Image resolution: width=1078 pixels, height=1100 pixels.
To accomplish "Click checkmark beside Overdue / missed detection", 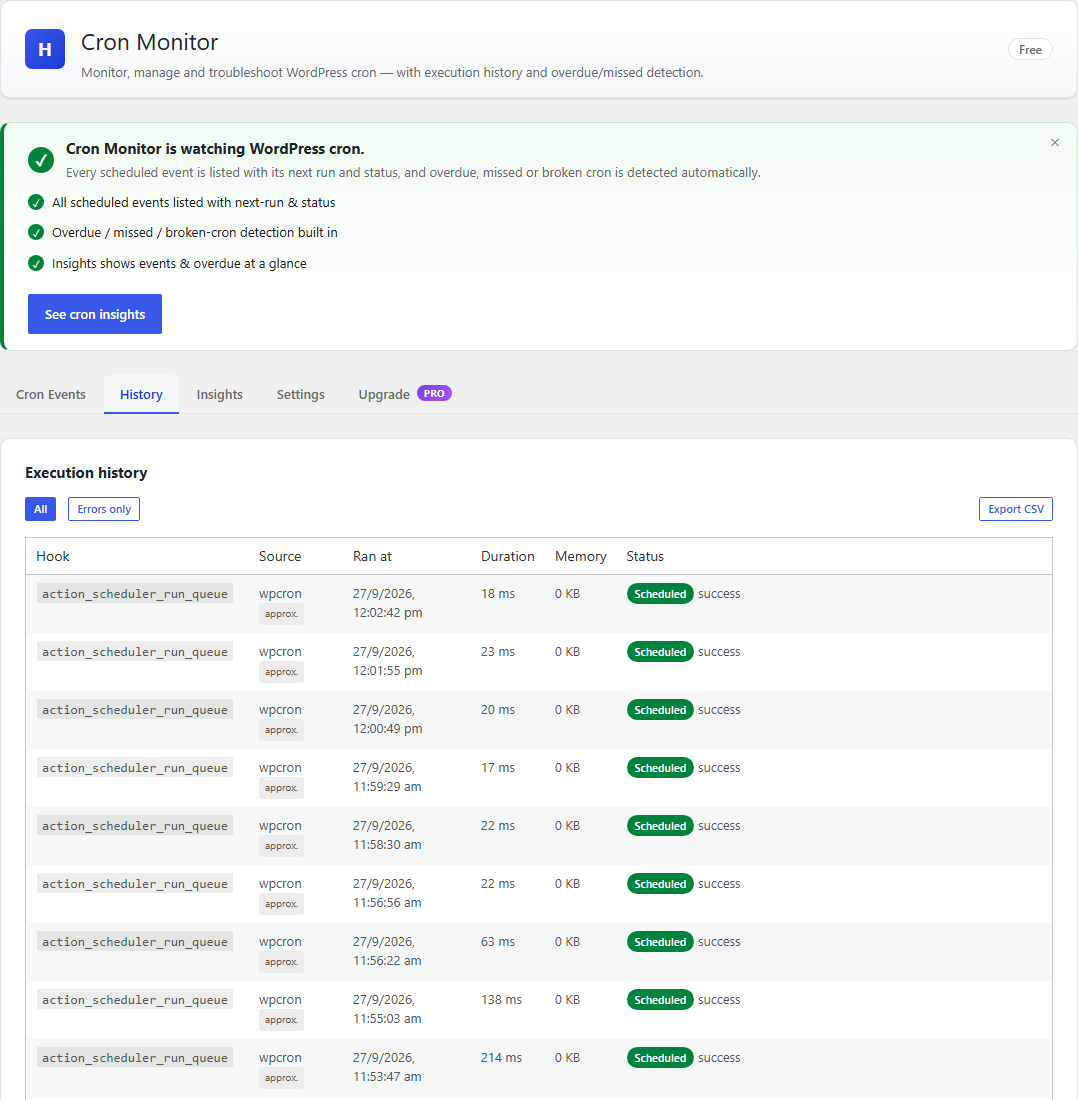I will 36,232.
